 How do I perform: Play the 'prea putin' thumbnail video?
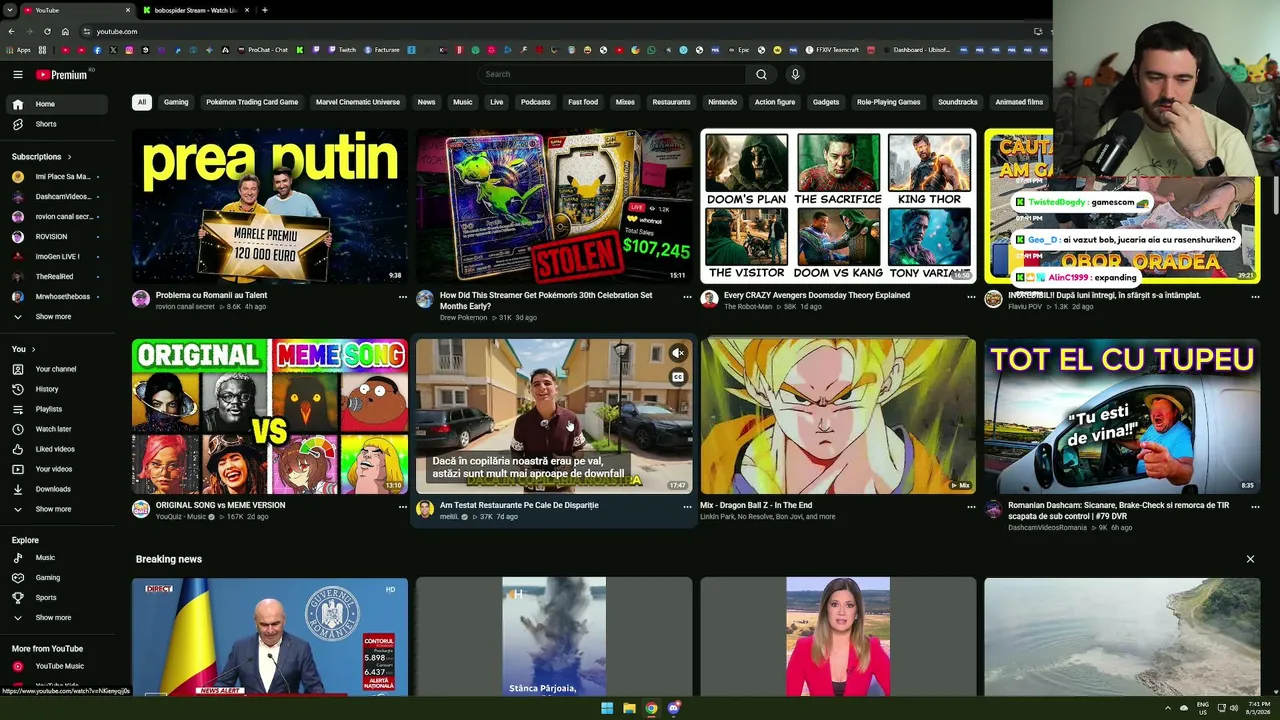coord(270,206)
